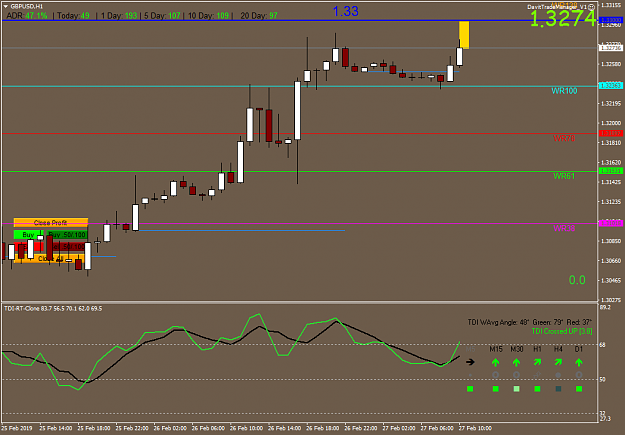Click the 10 Day: 109 readout
Screen dimensions: 625x435
coord(208,16)
